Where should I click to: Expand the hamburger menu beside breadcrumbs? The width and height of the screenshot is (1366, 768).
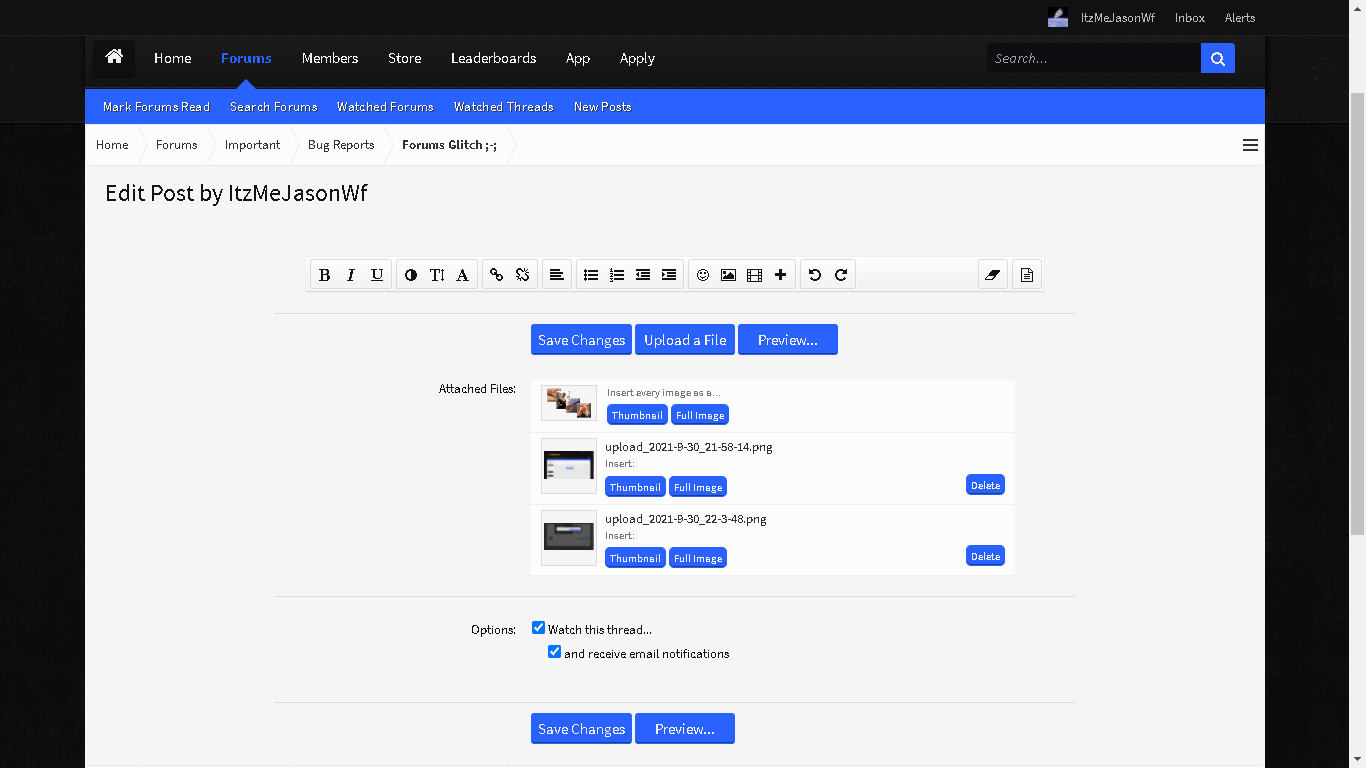[x=1250, y=145]
